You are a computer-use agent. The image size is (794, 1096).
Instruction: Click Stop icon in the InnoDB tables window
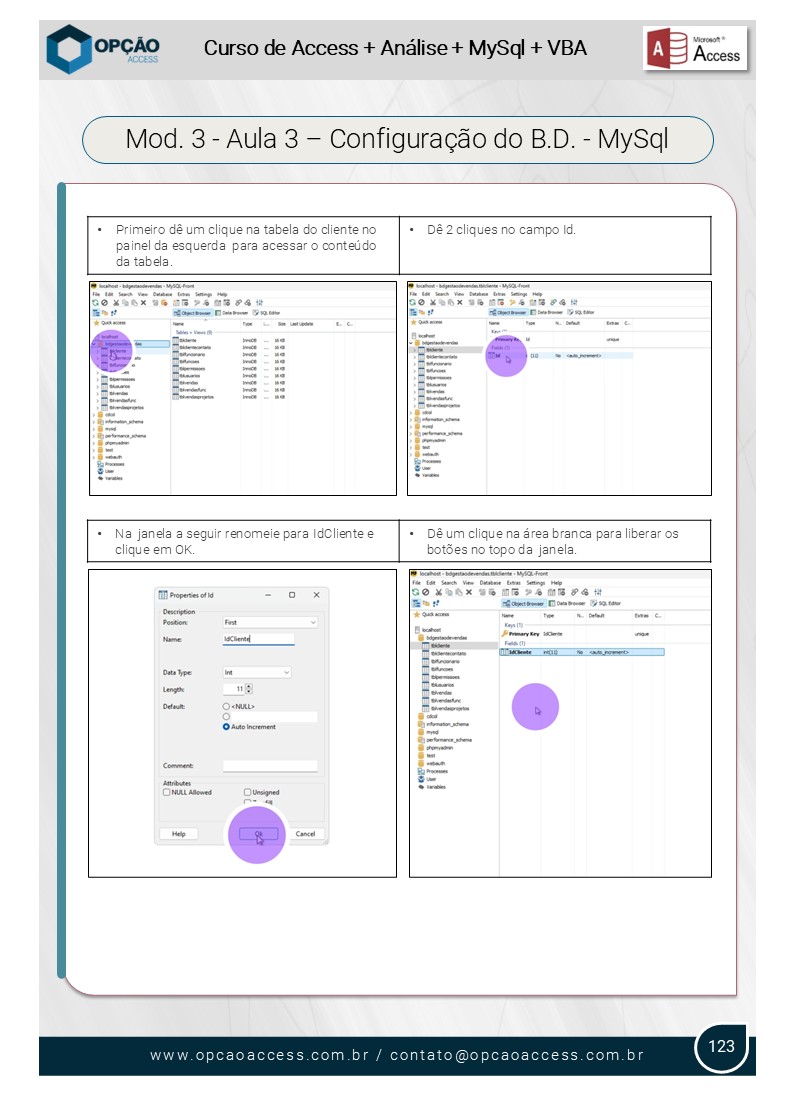point(105,303)
